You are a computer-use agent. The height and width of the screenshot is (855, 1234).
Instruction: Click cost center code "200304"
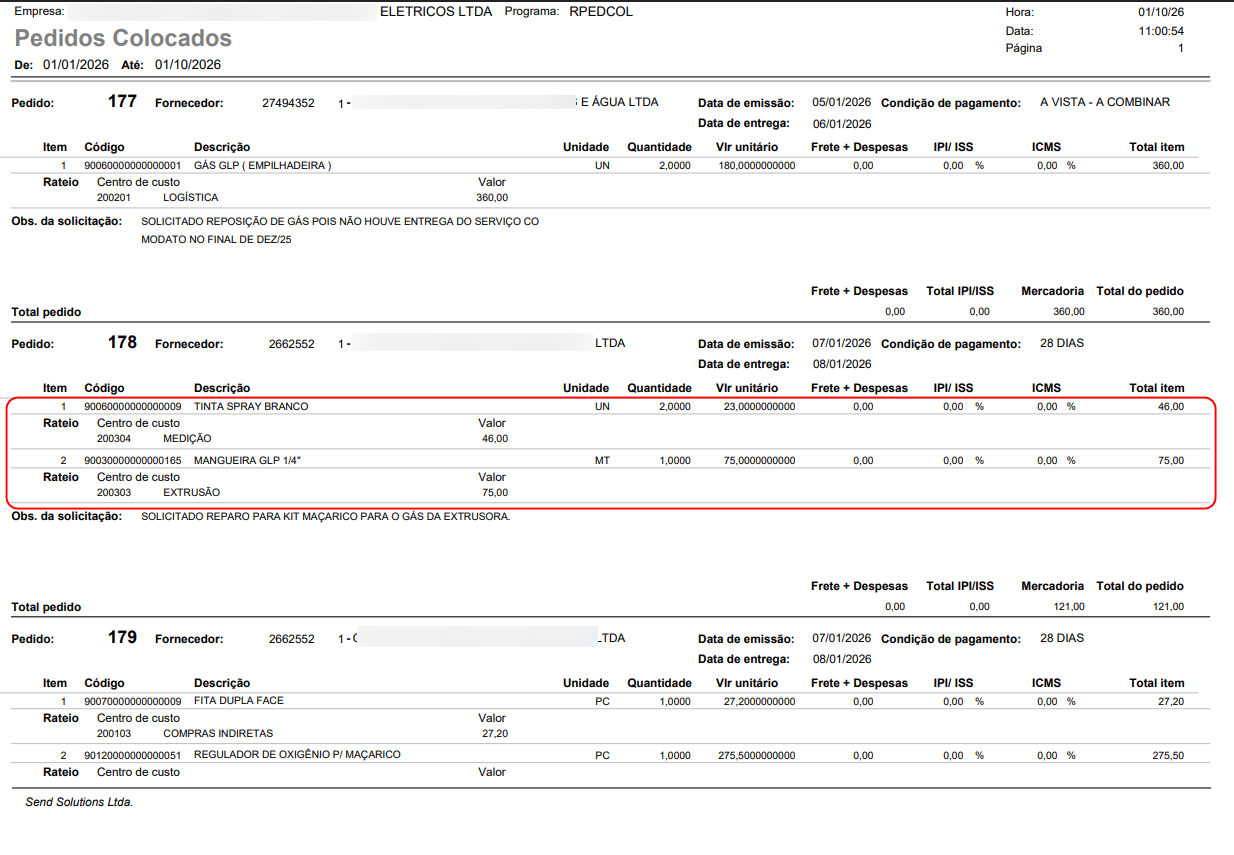click(114, 439)
